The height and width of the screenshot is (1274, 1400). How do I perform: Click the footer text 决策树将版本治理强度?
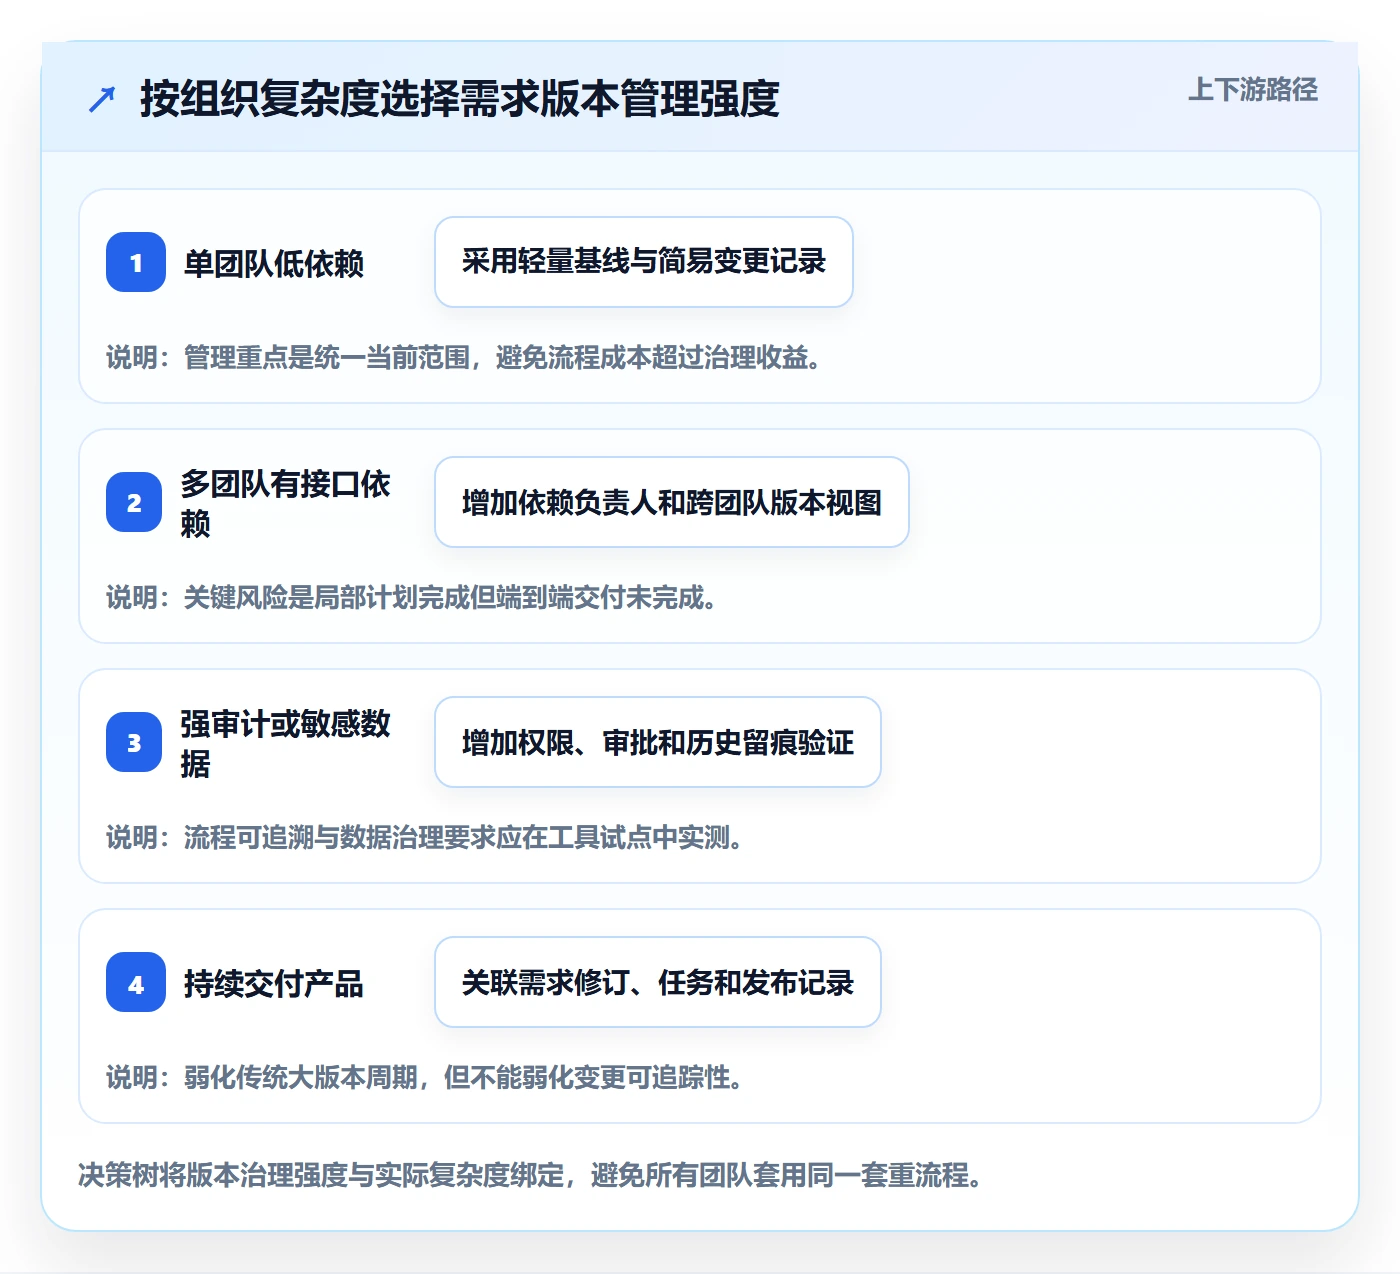pos(531,1174)
